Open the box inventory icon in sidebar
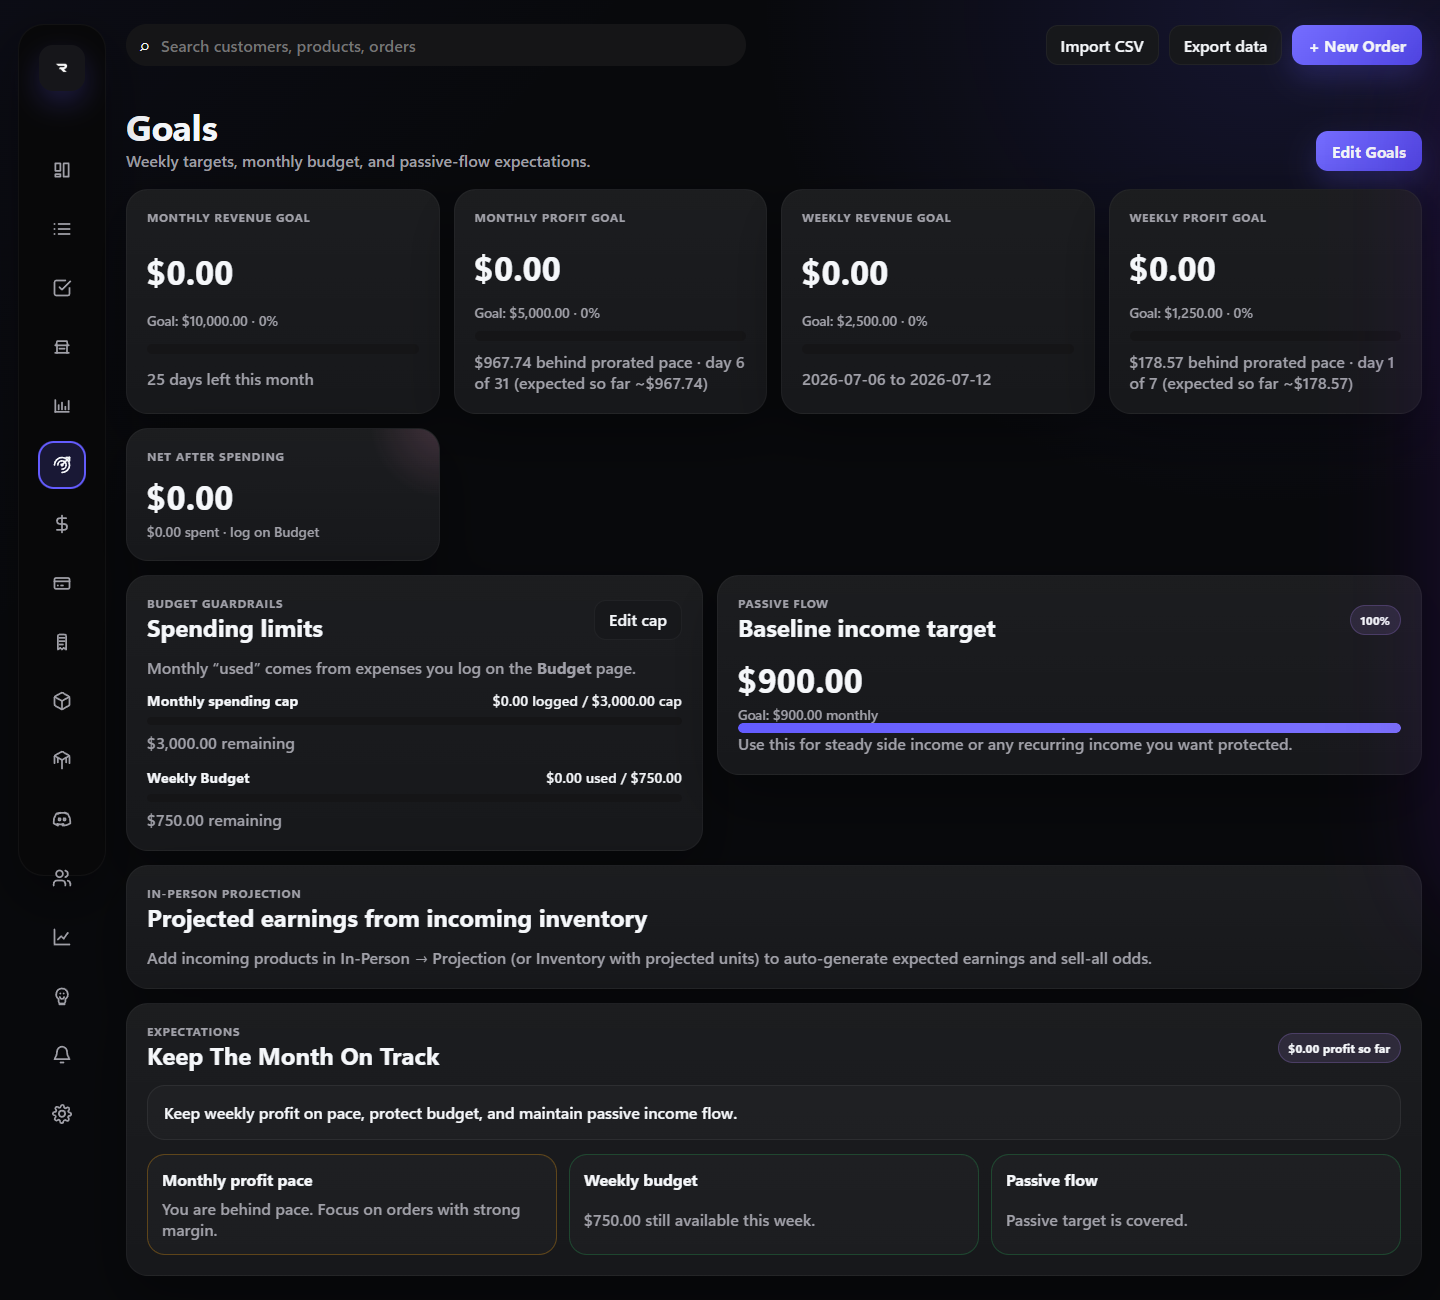Screen dimensions: 1440x1300 tap(62, 701)
